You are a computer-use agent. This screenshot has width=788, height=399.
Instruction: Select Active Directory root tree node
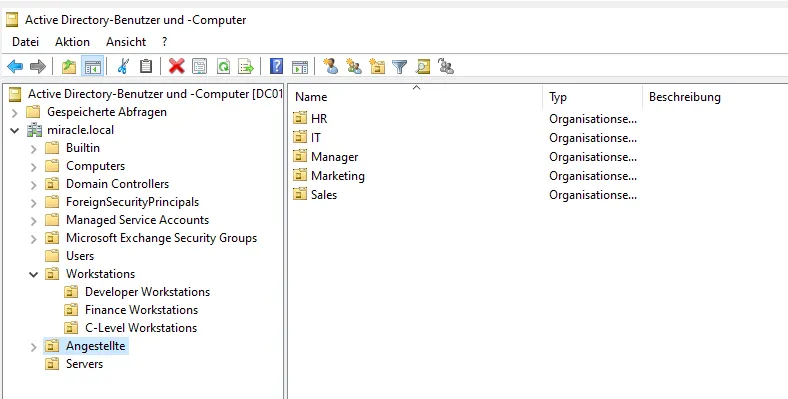(x=156, y=94)
